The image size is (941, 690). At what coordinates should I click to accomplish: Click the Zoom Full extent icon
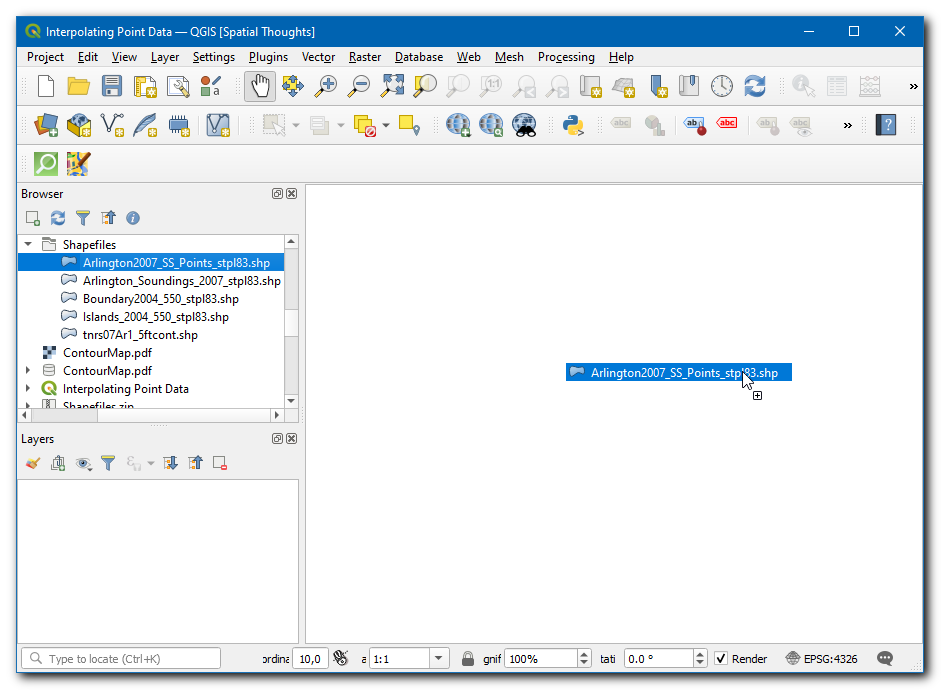click(391, 87)
